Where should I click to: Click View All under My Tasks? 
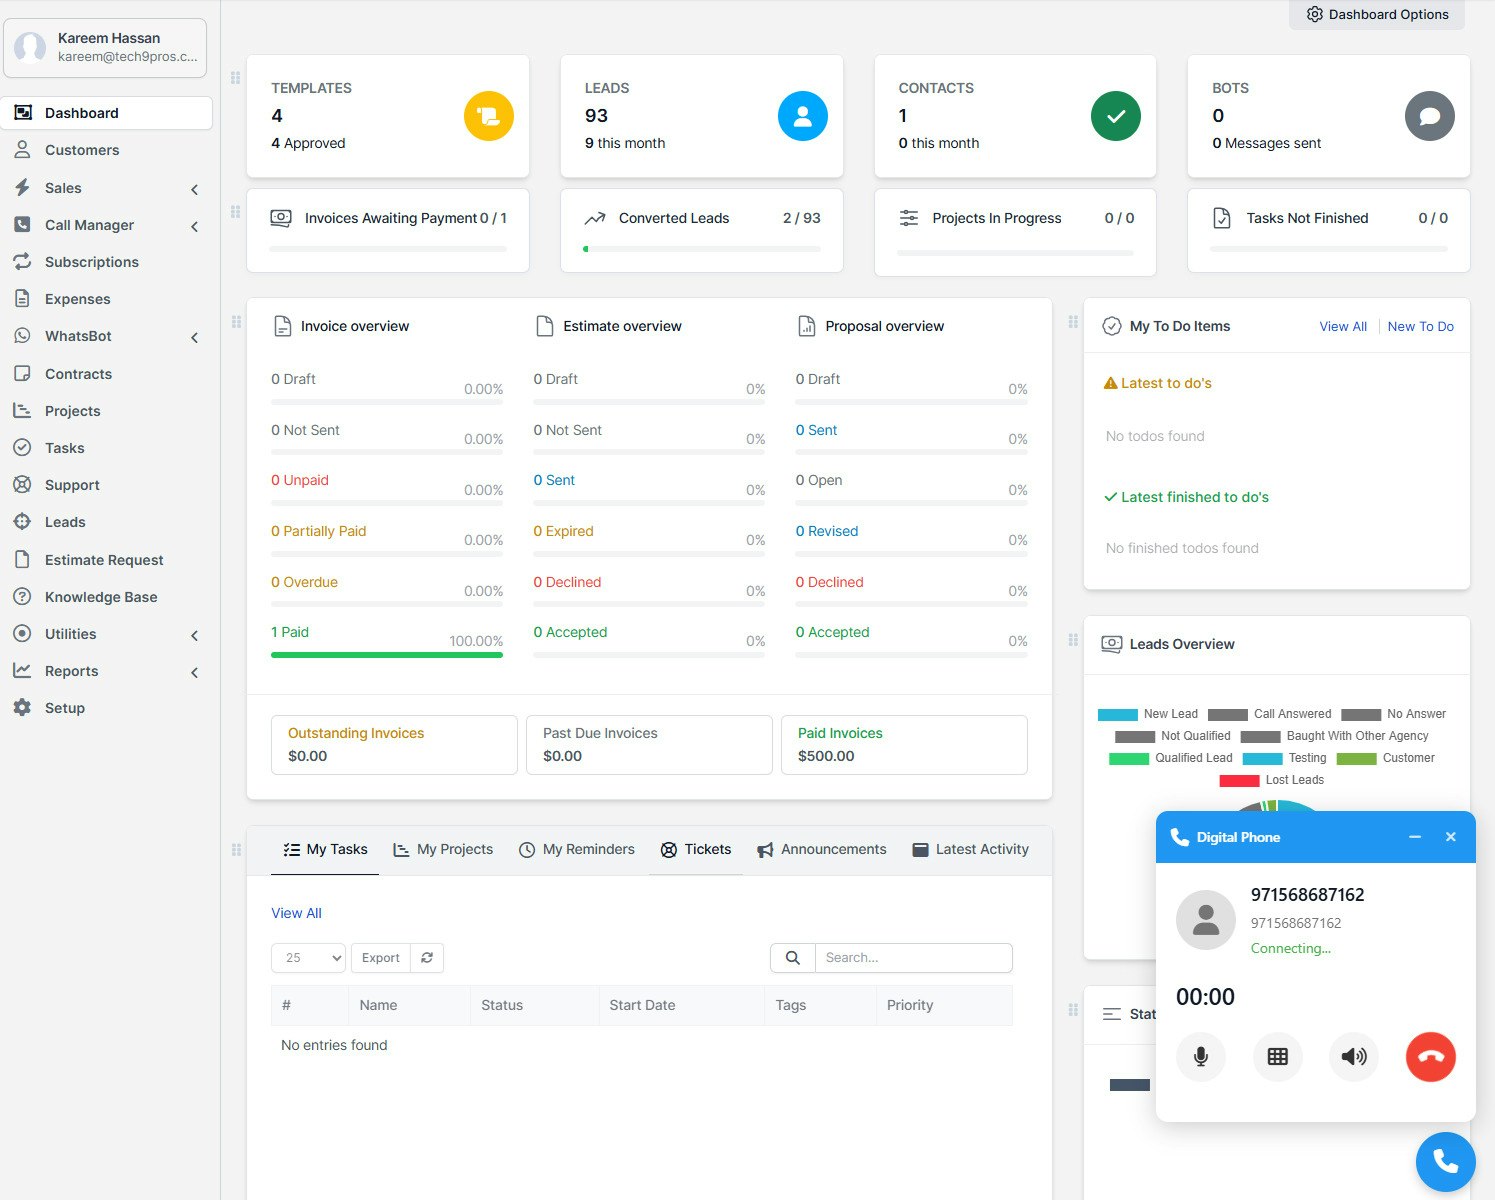[x=296, y=913]
